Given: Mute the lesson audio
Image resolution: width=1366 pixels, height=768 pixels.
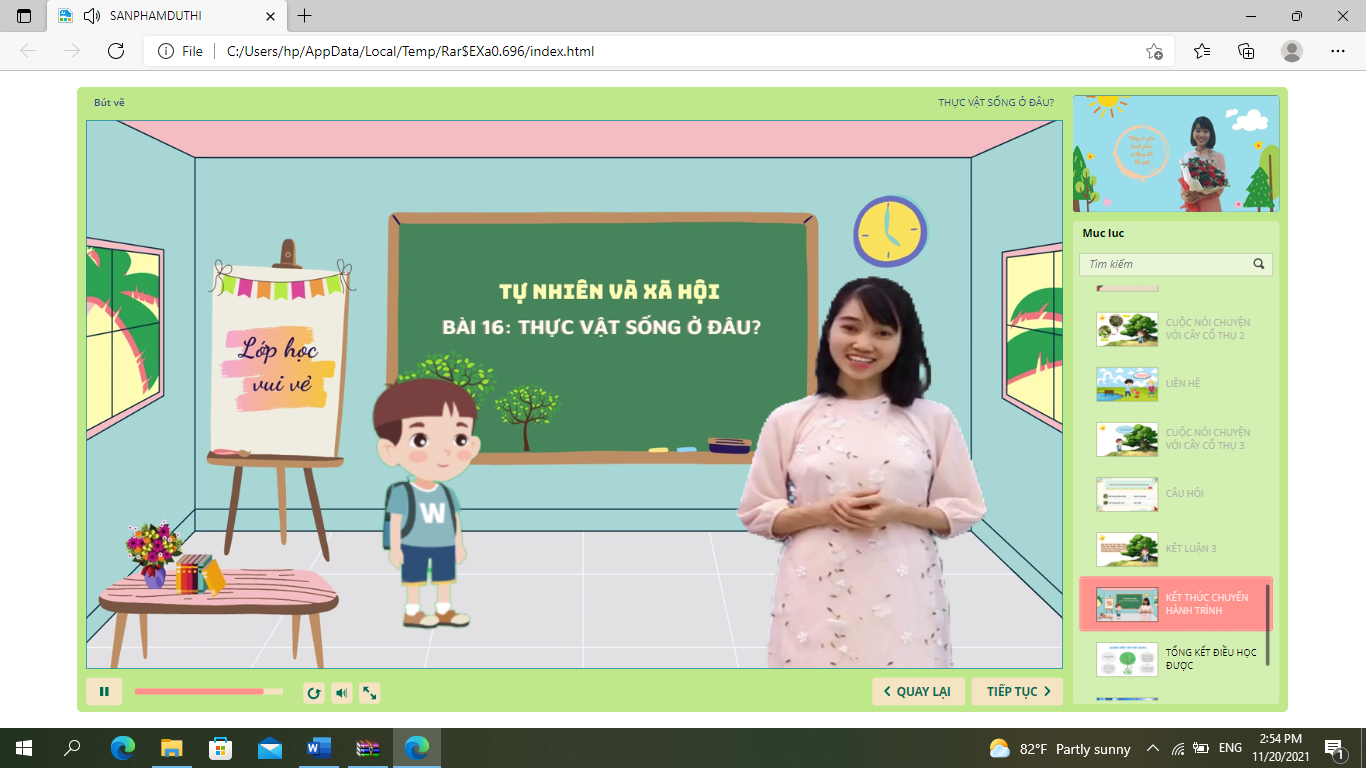Looking at the screenshot, I should pos(342,692).
